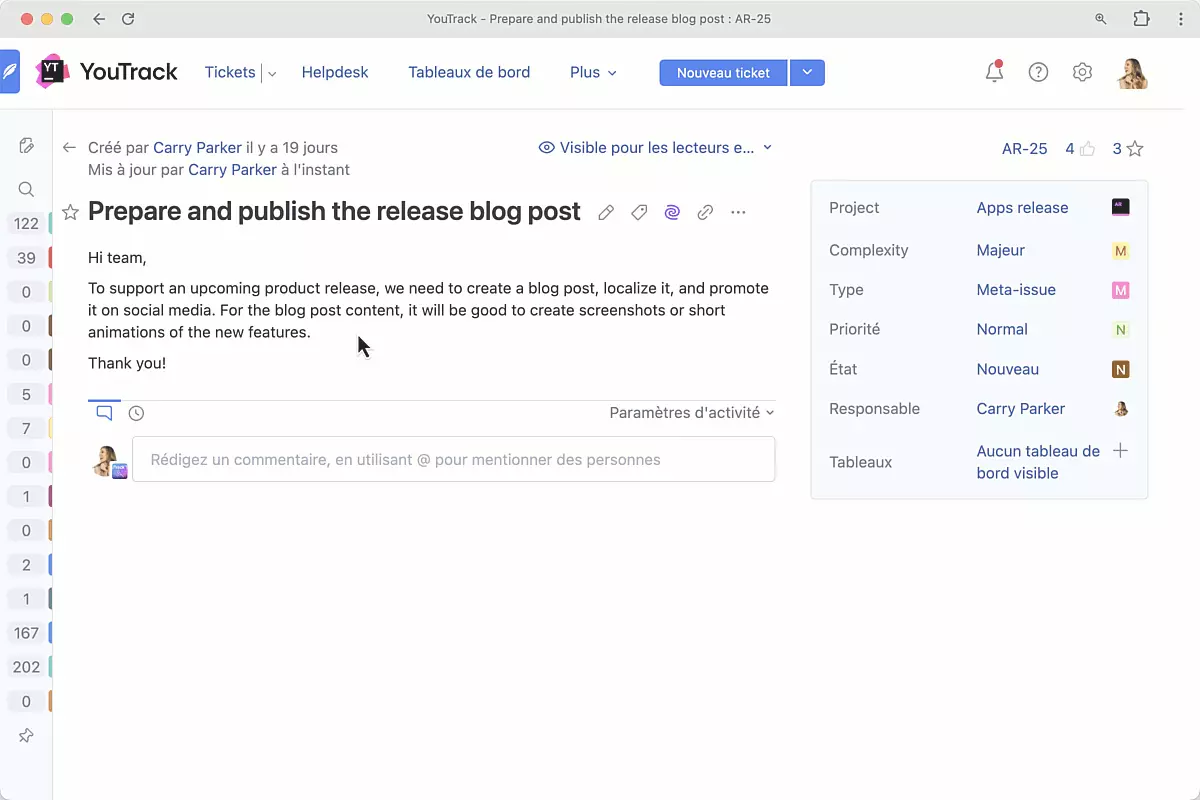This screenshot has height=800, width=1200.
Task: Go to Tableaux de bord
Action: [x=469, y=72]
